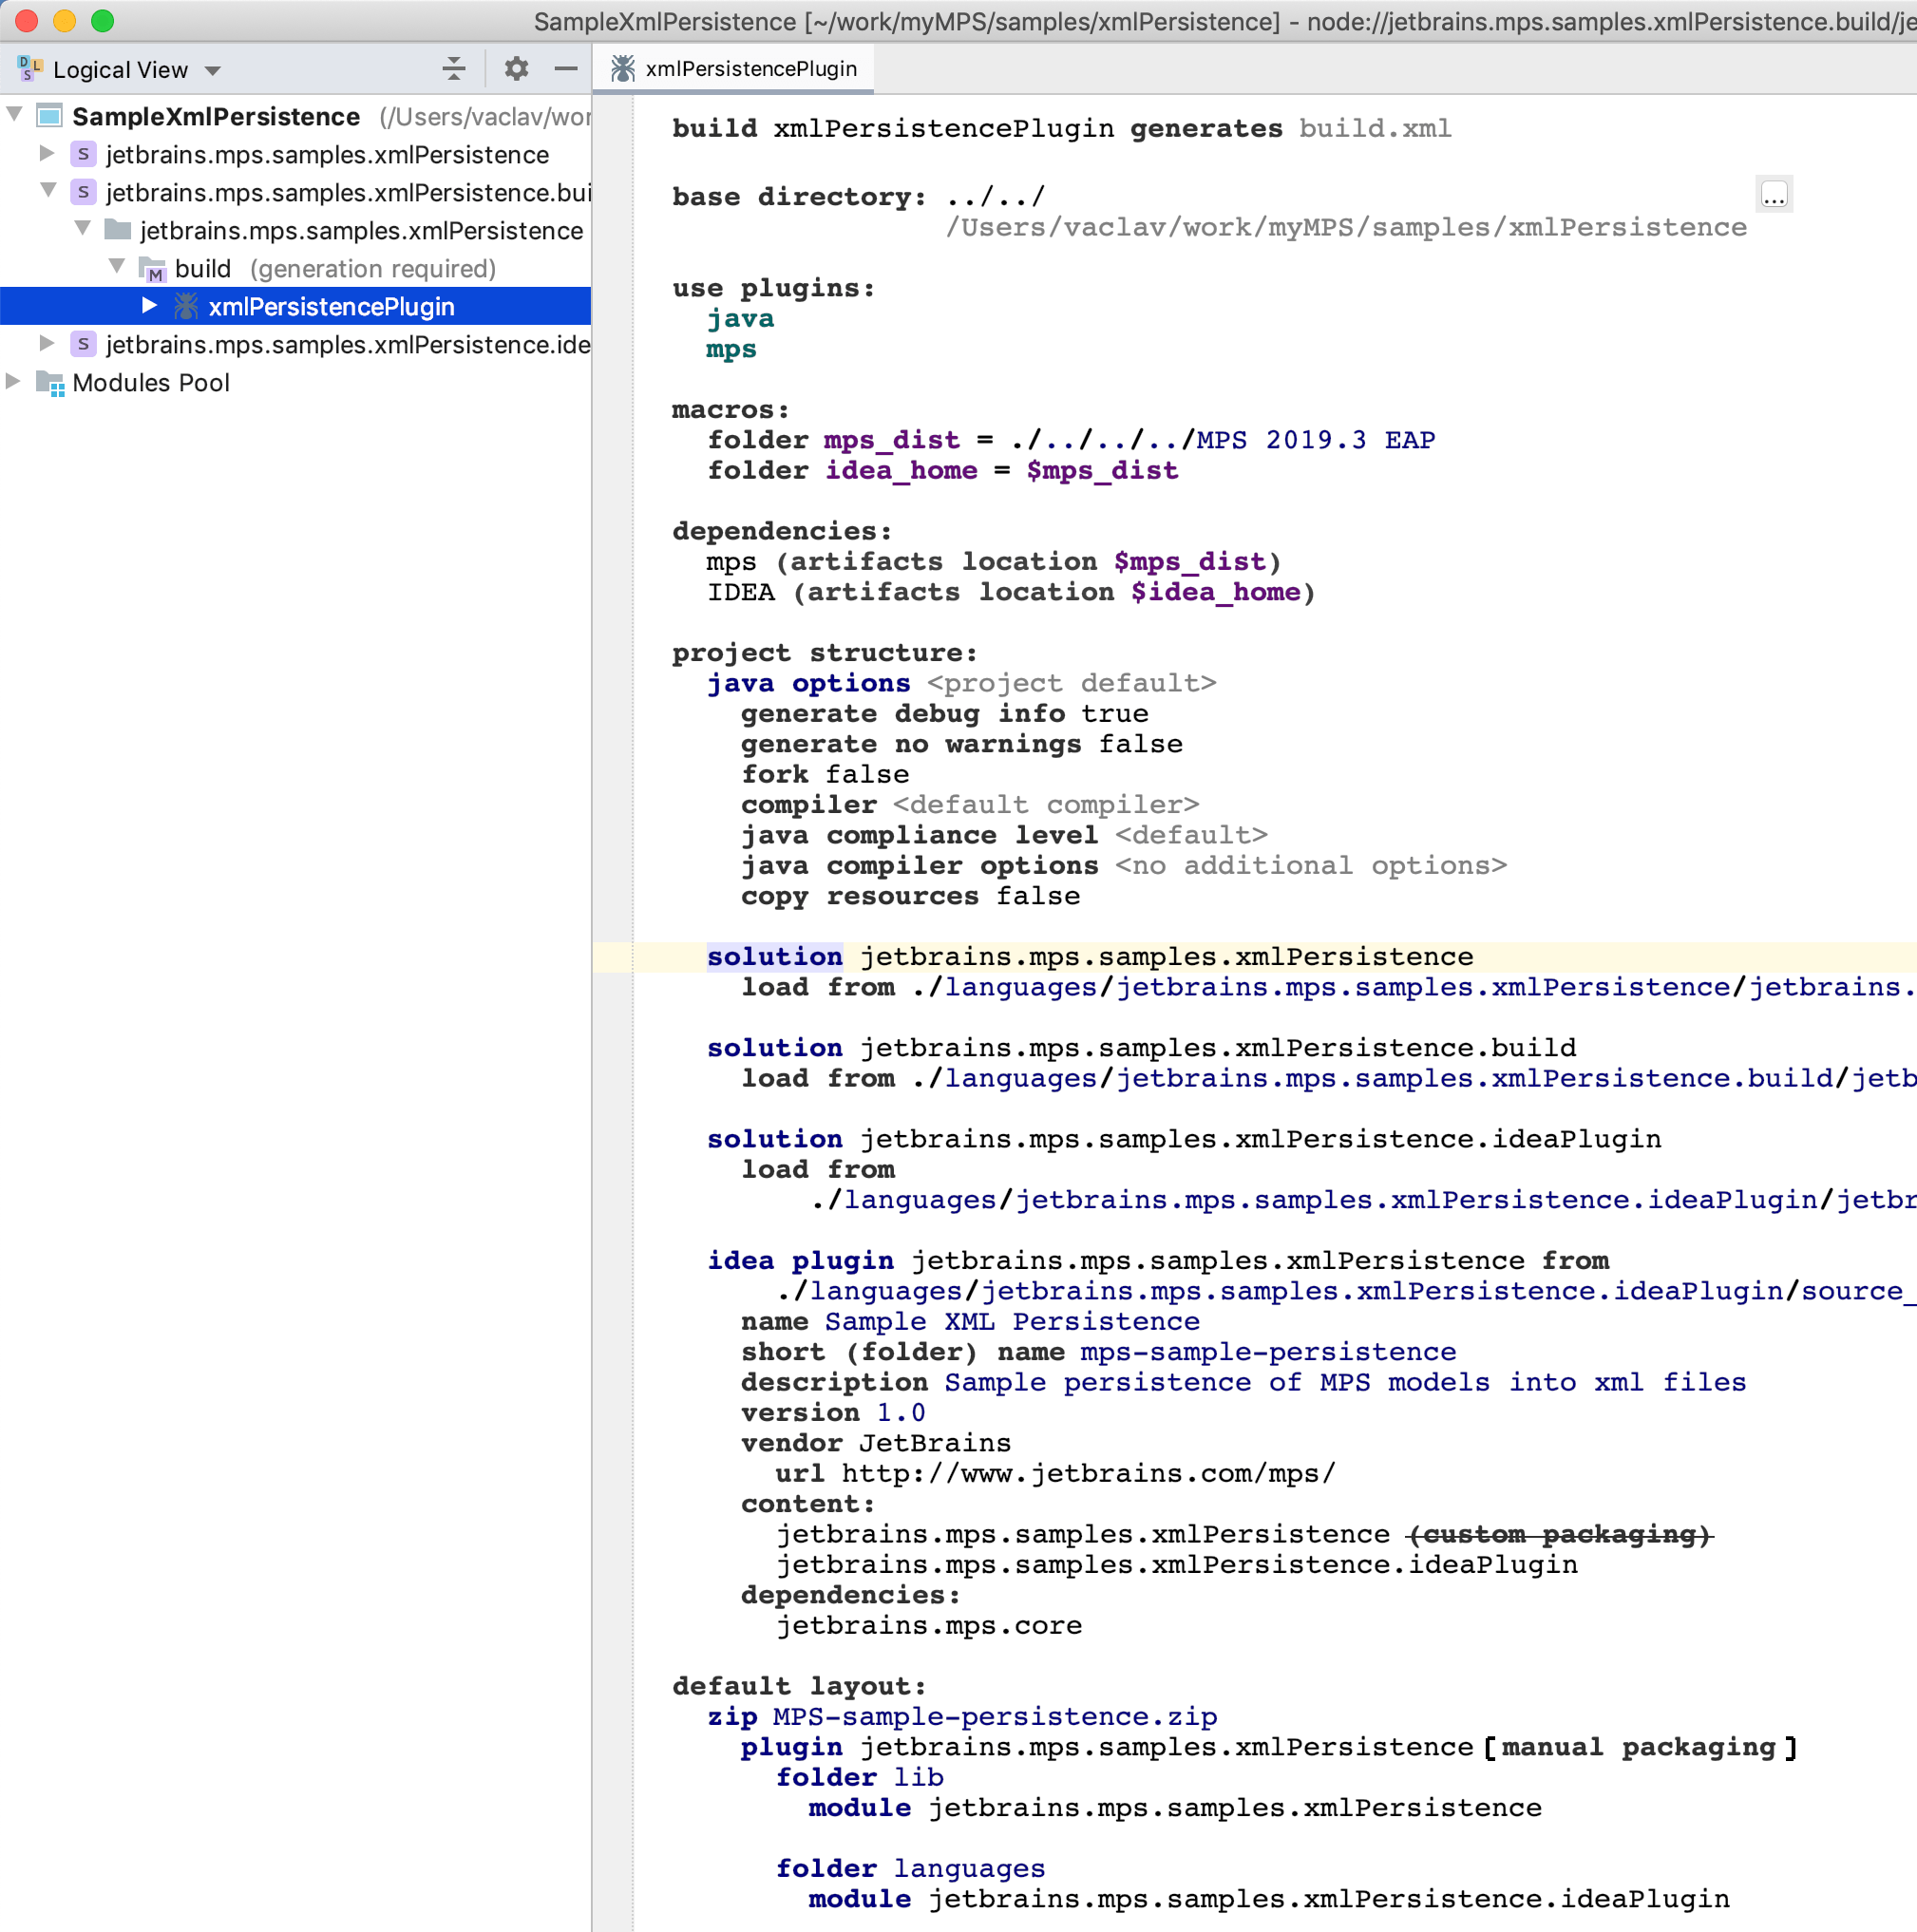Click the Logical View pane icon
Screen dimensions: 1917x1932
pyautogui.click(x=30, y=69)
